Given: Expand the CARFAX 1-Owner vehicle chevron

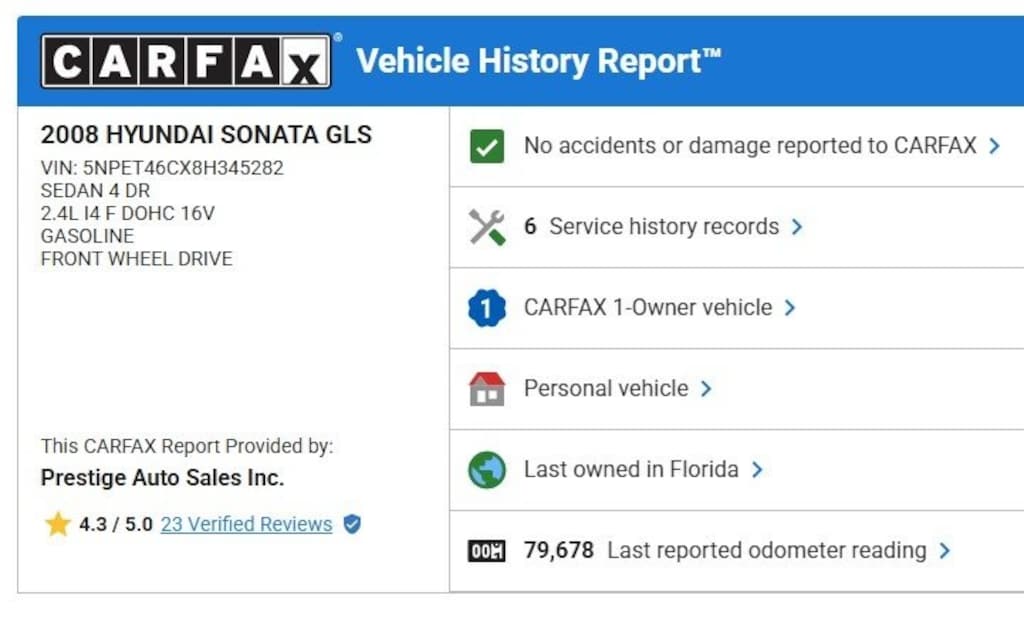Looking at the screenshot, I should click(790, 308).
